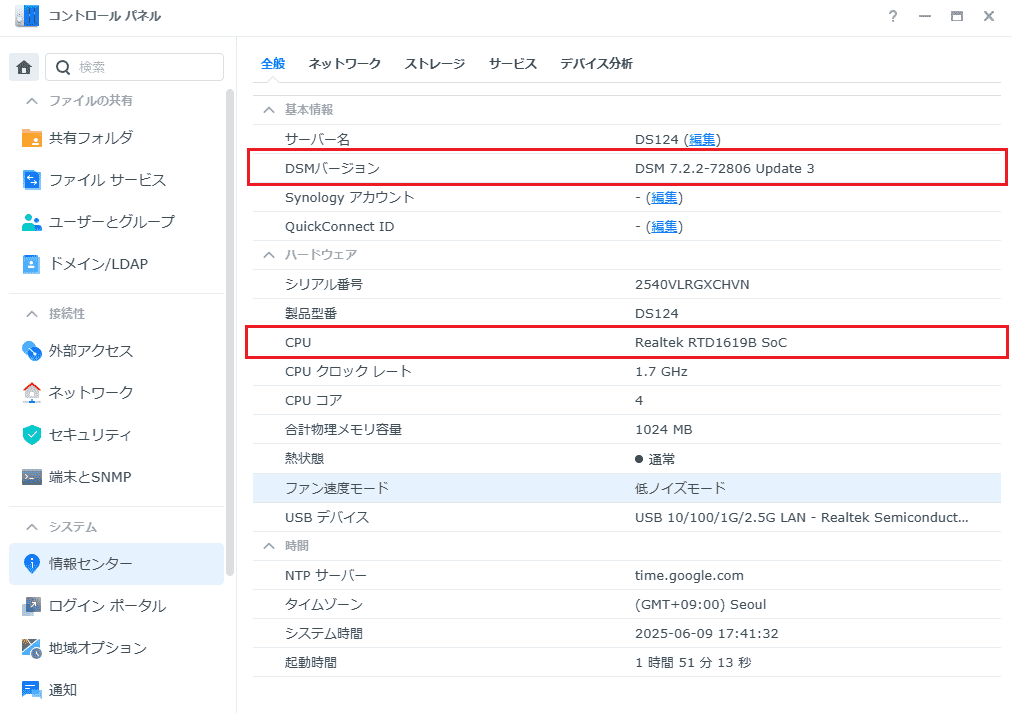
Task: Click 製品型番 label
Action: (x=311, y=314)
